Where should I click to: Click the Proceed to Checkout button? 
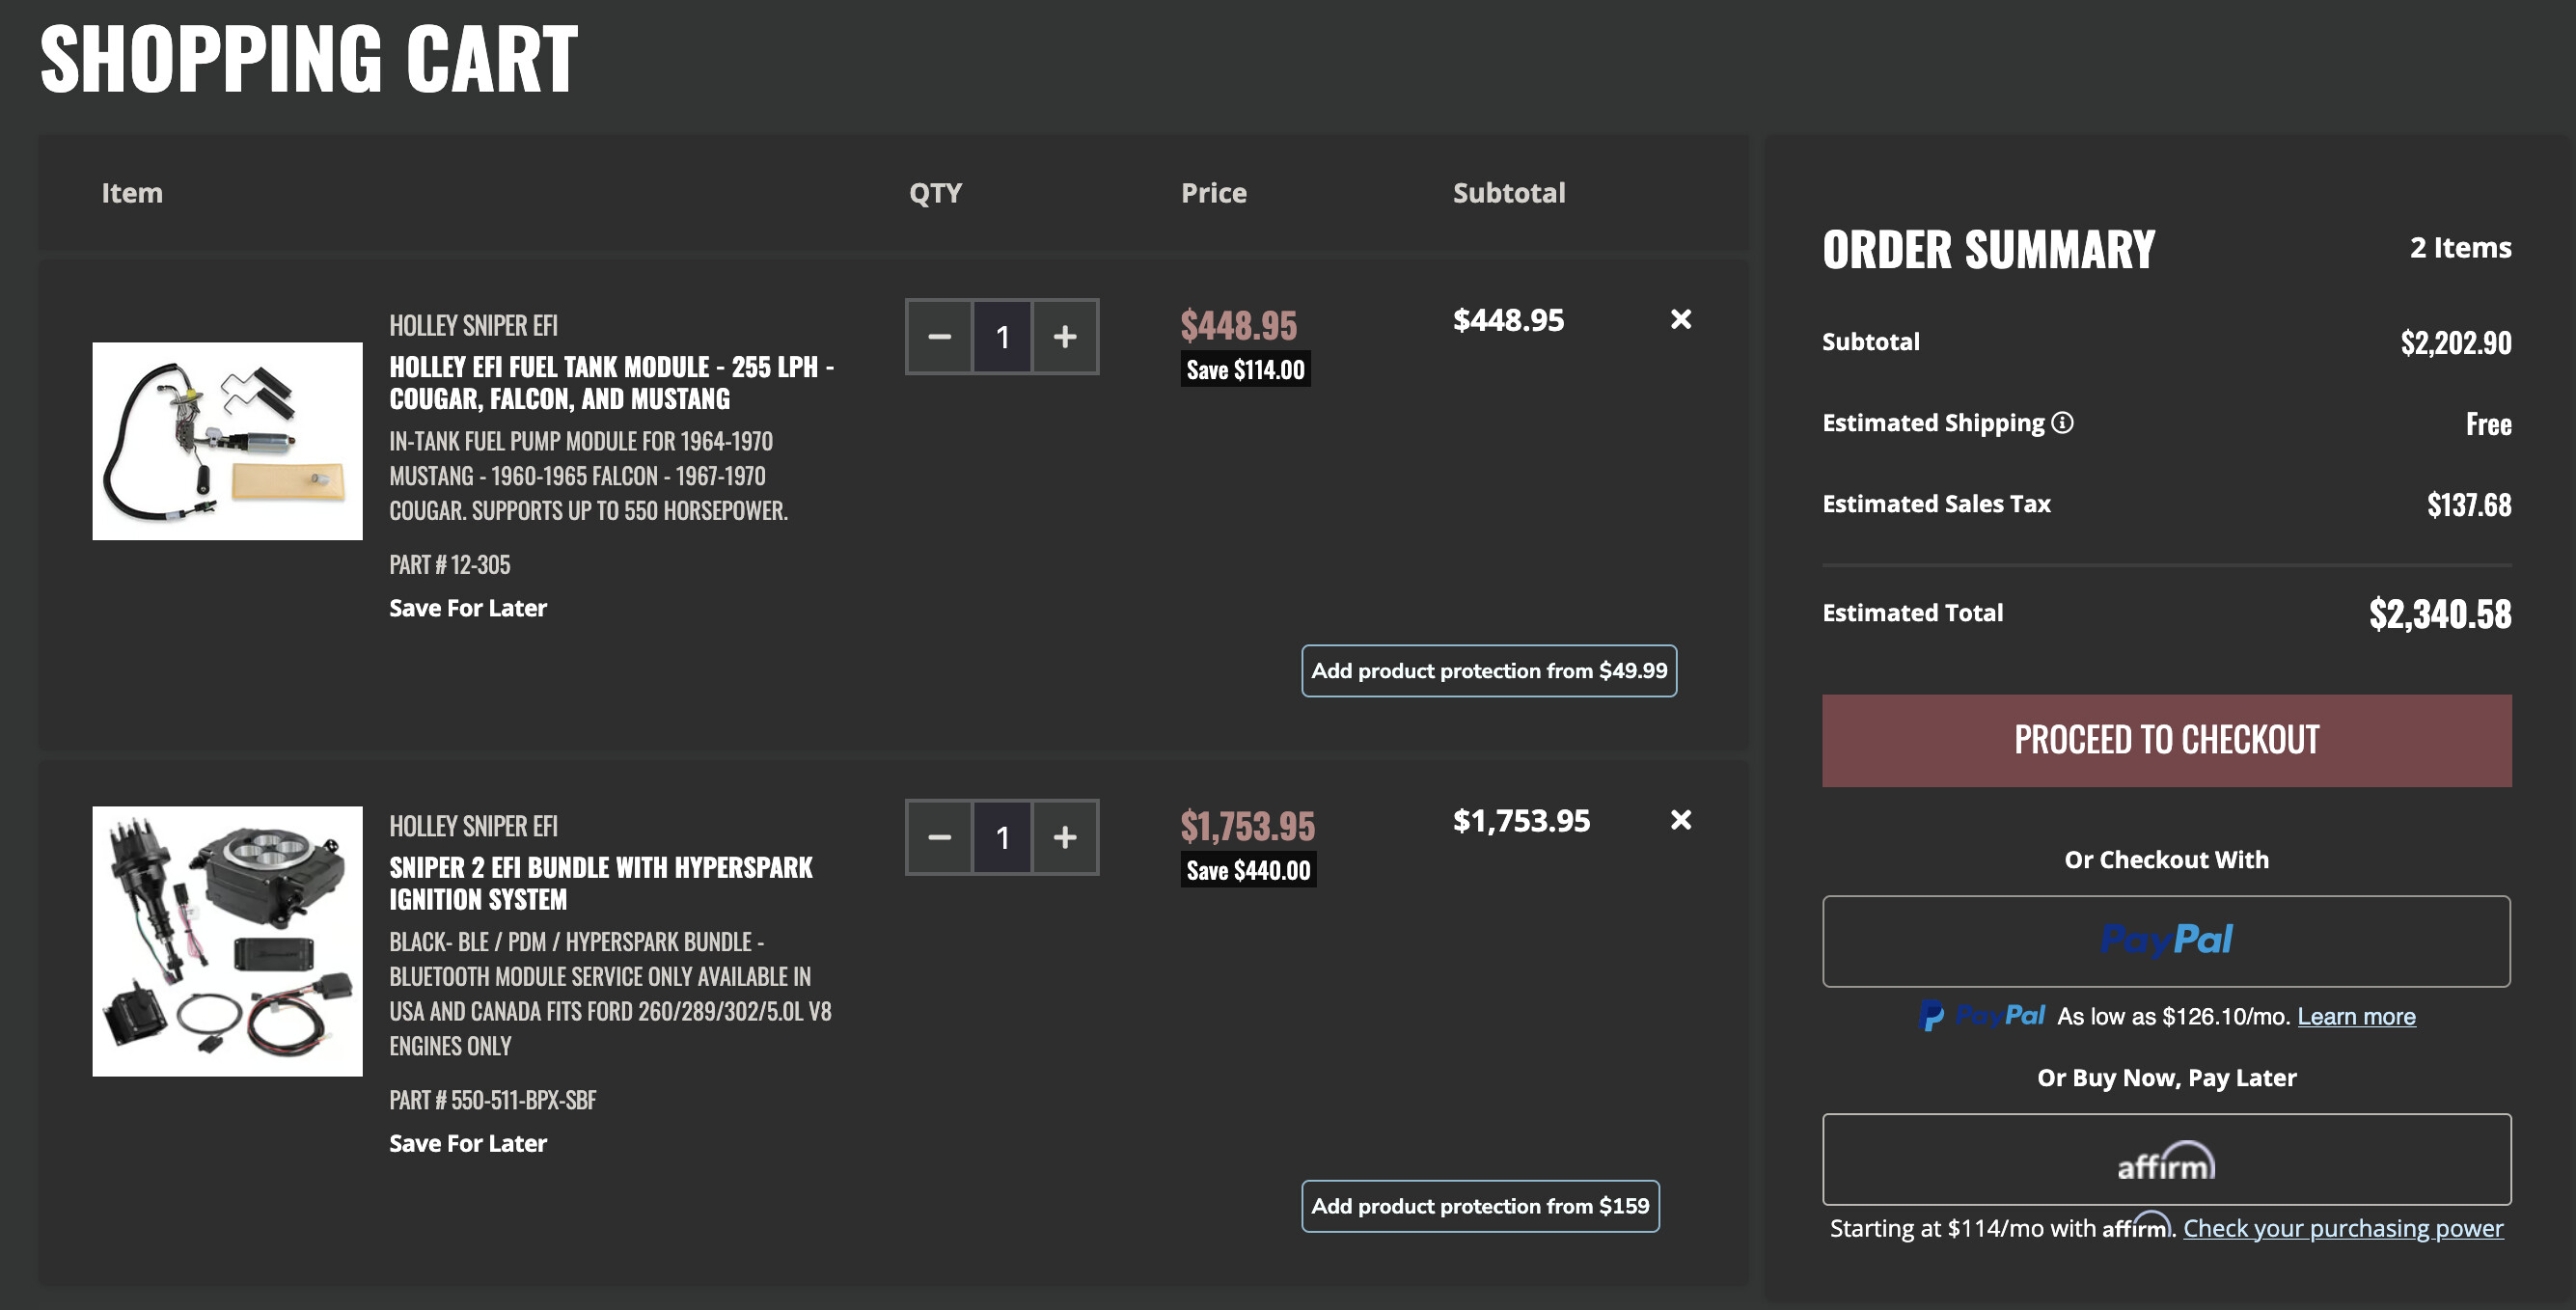point(2166,740)
